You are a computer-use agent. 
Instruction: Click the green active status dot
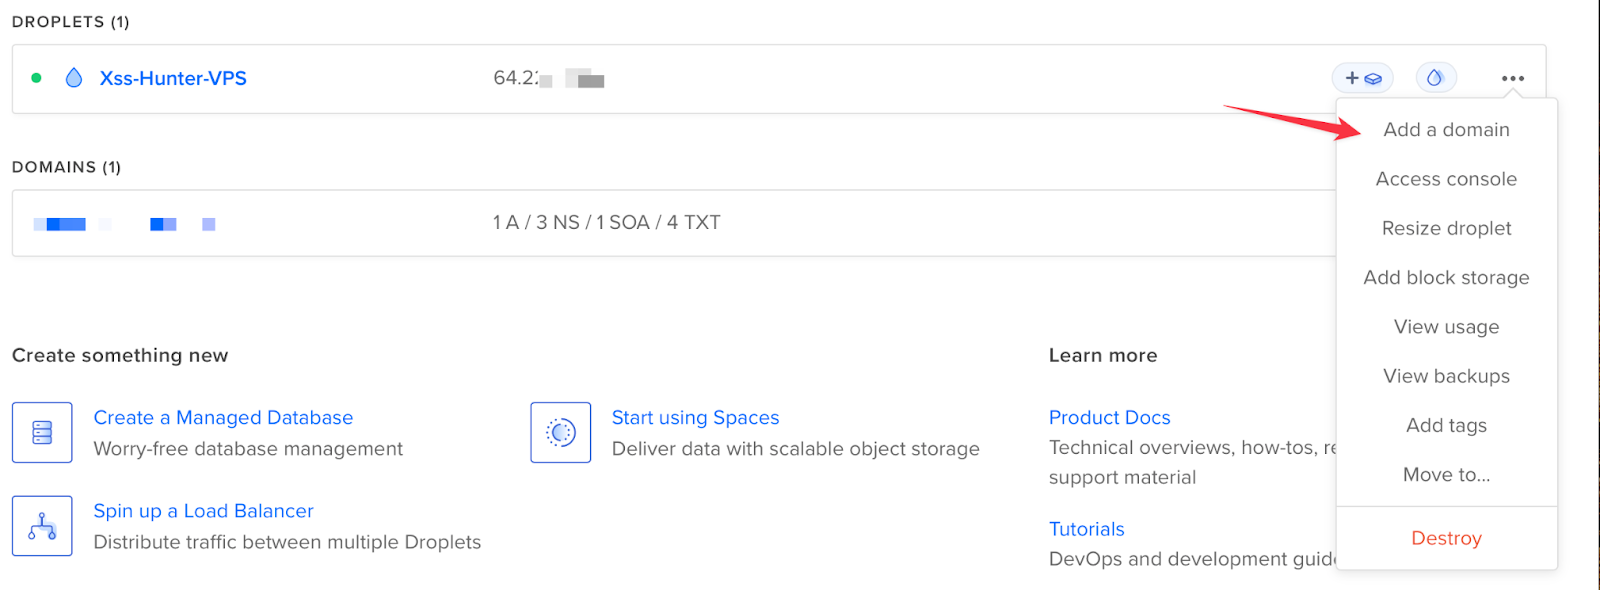click(37, 78)
